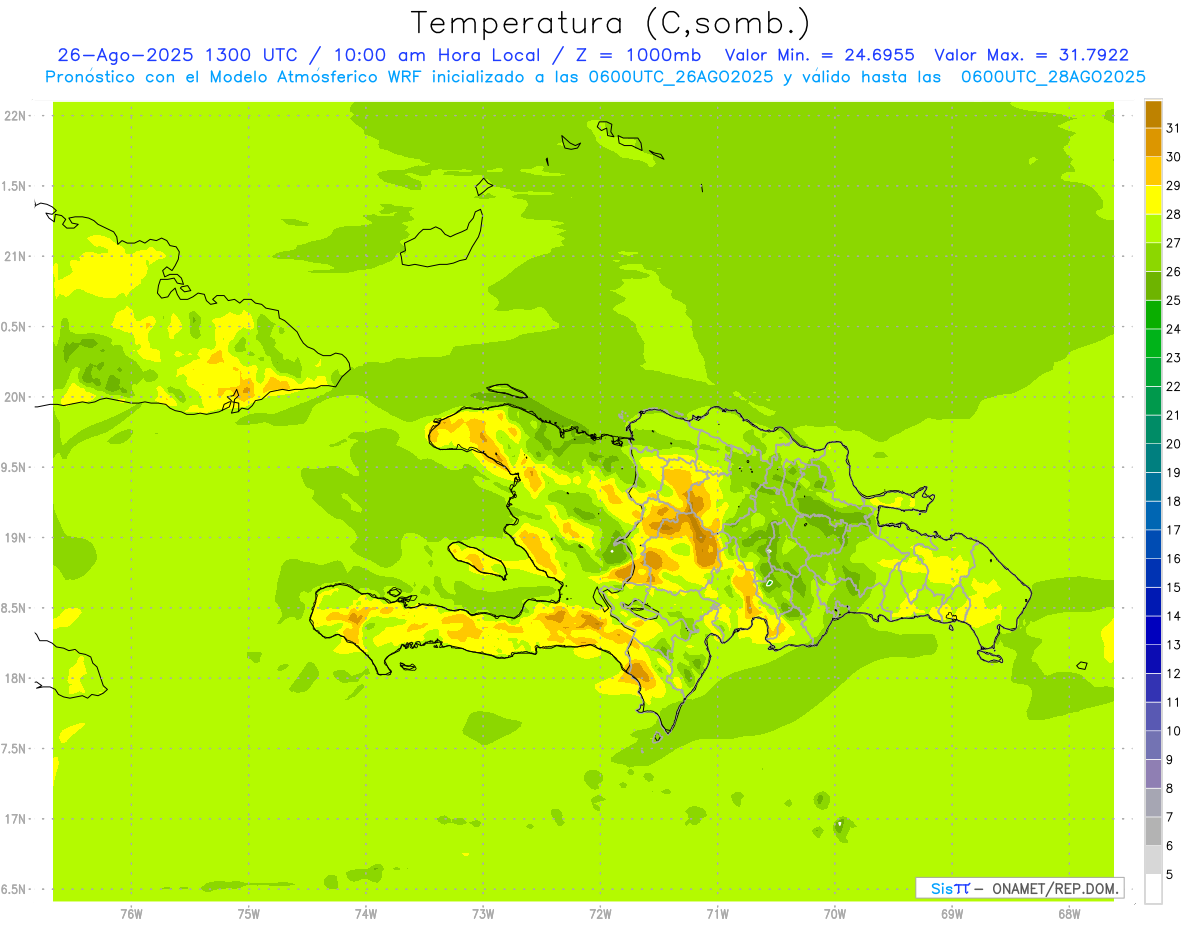Click the legend value 23
Viewport: 1200px width, 927px height.
[1173, 357]
